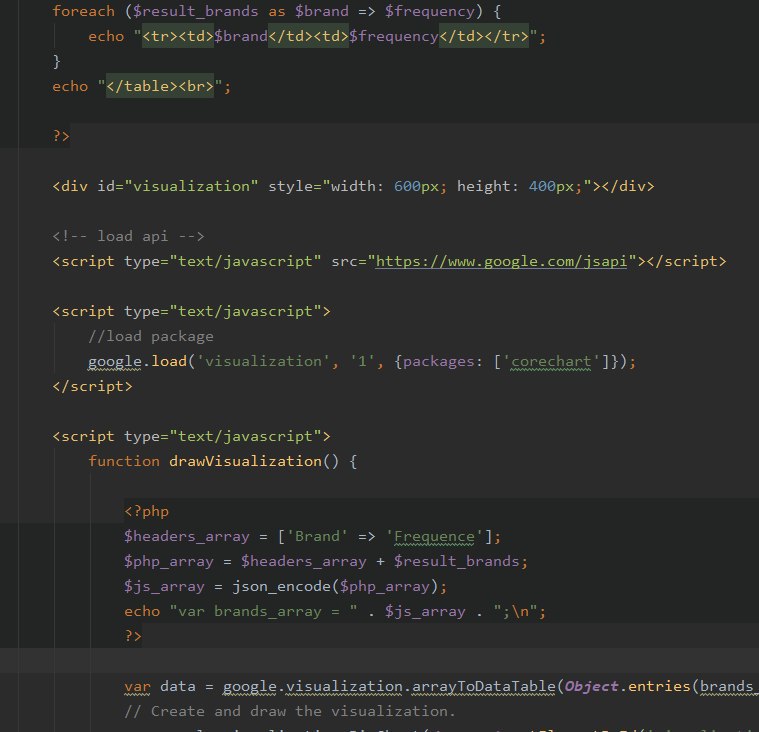Click $result_brands in the $php_array line

(x=456, y=561)
